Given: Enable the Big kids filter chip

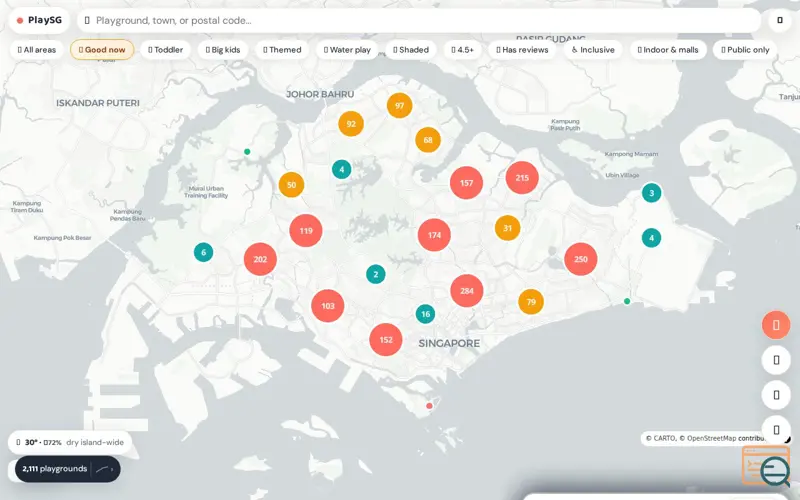Looking at the screenshot, I should [x=223, y=50].
